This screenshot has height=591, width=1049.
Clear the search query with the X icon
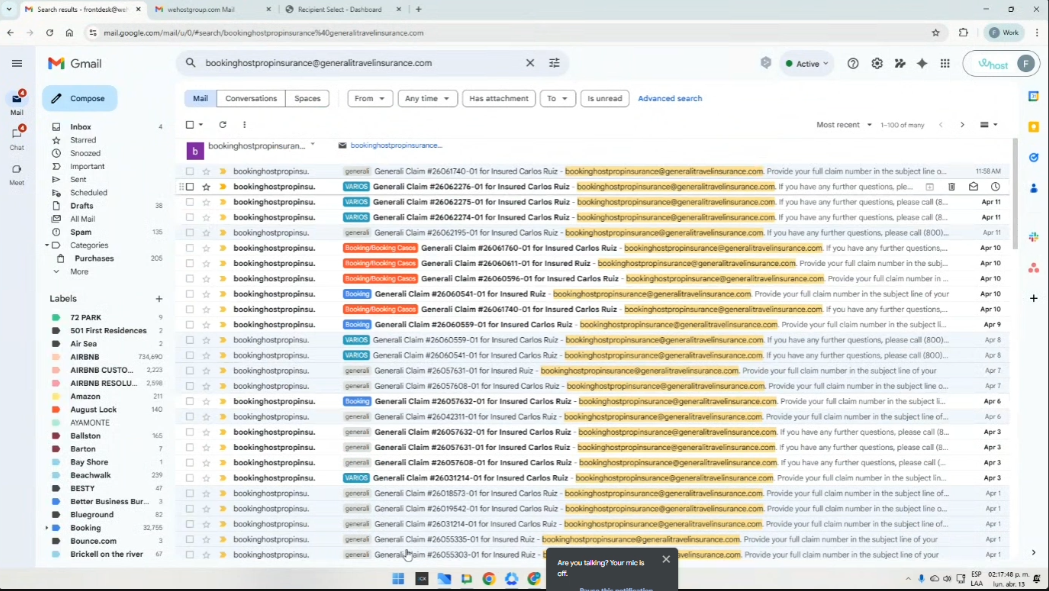coord(530,63)
